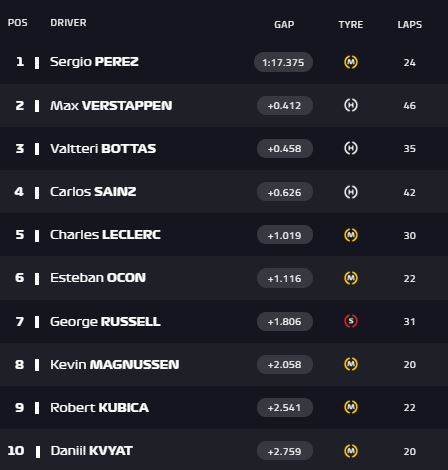Click the lap count 46 for Verstappen
This screenshot has width=448, height=470.
(x=410, y=106)
